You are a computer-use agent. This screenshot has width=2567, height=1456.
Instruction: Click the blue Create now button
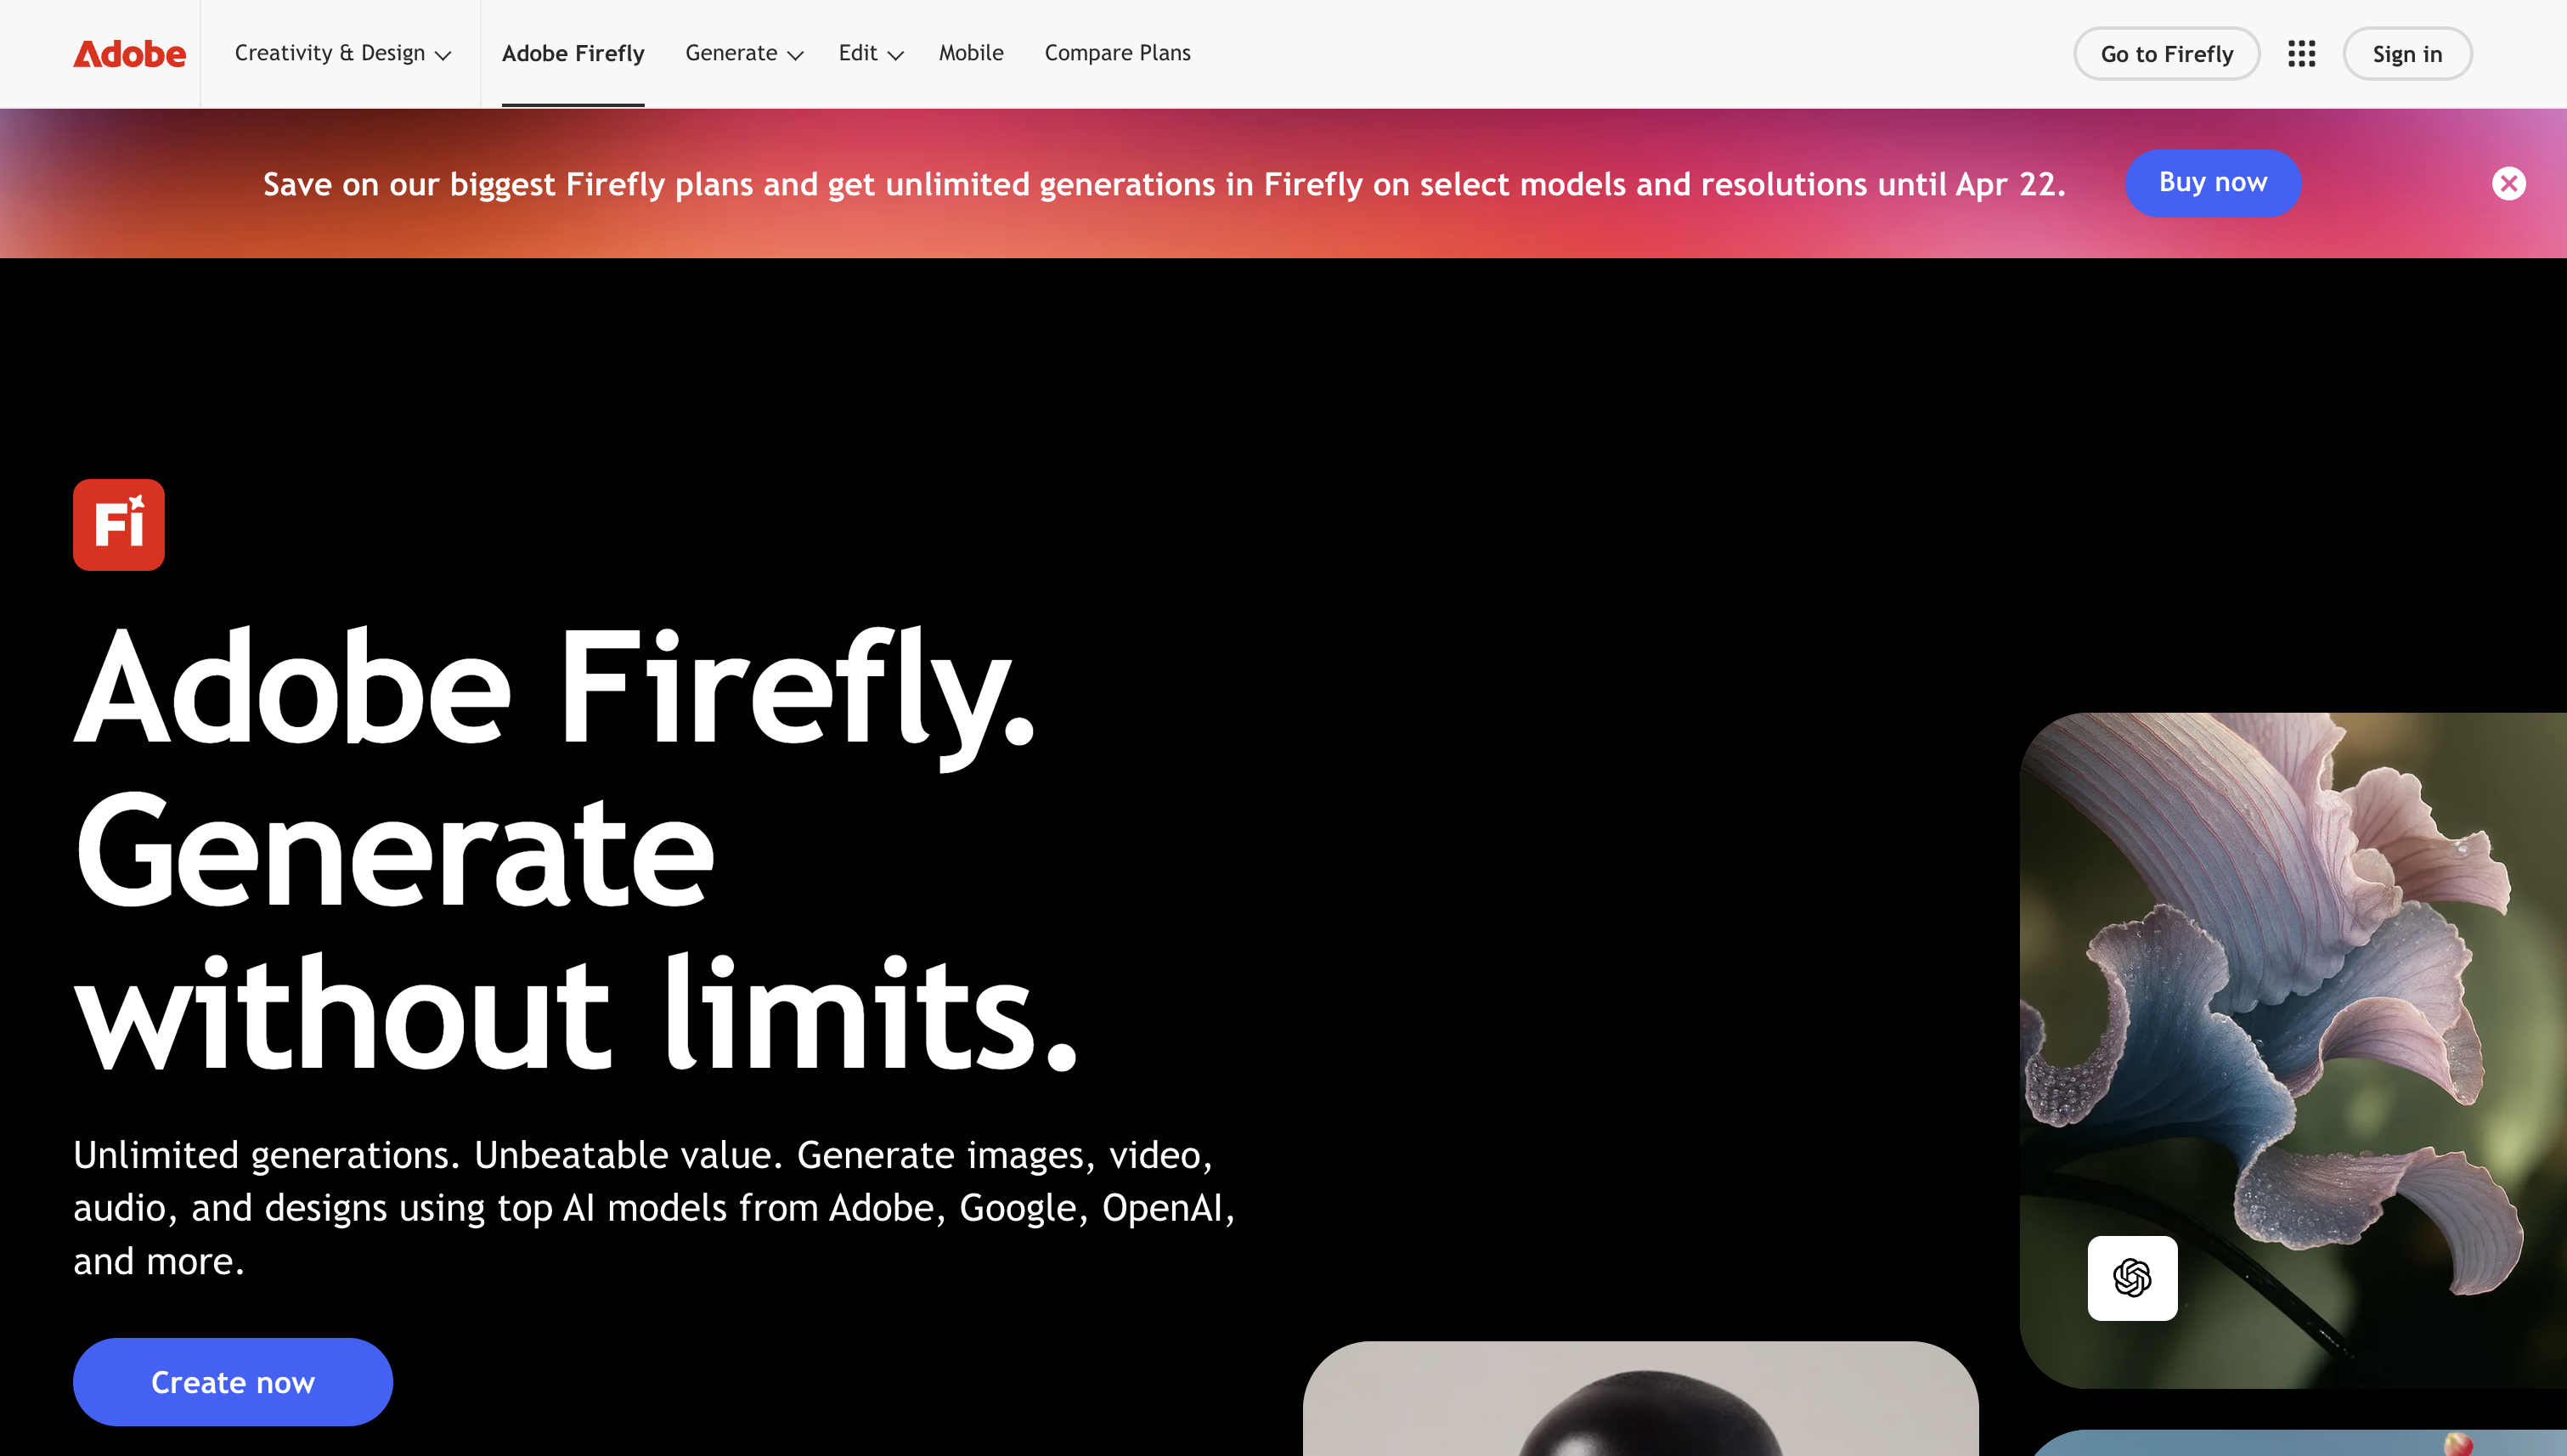coord(233,1382)
